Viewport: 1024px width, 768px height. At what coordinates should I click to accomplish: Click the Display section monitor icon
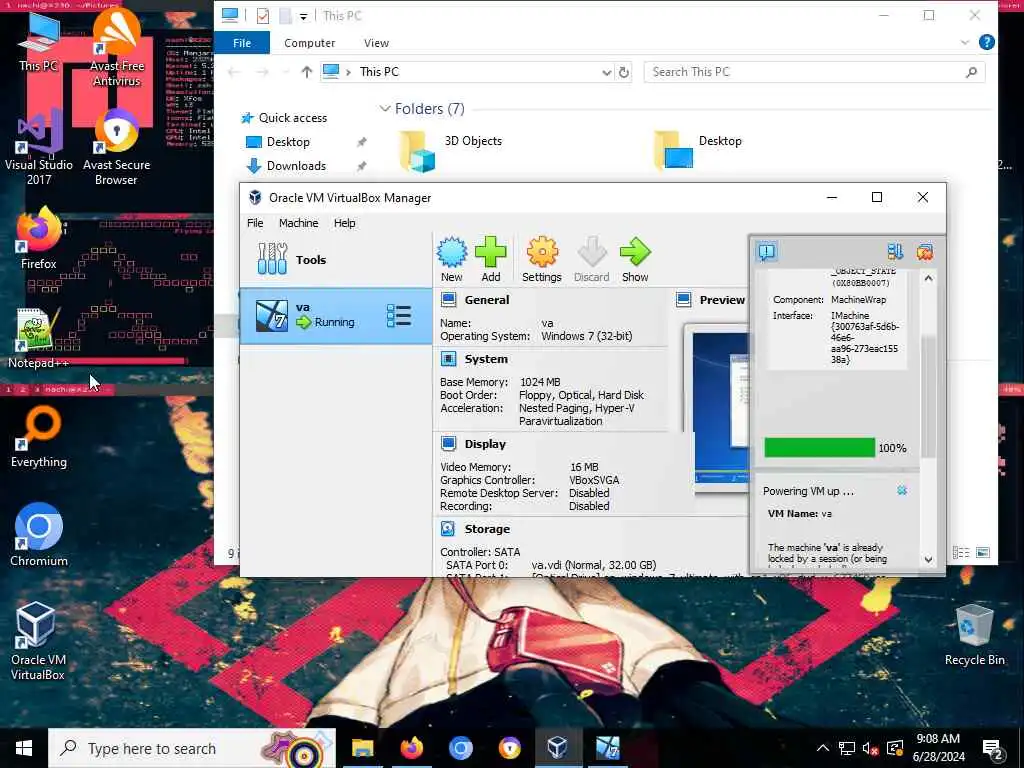pyautogui.click(x=449, y=443)
